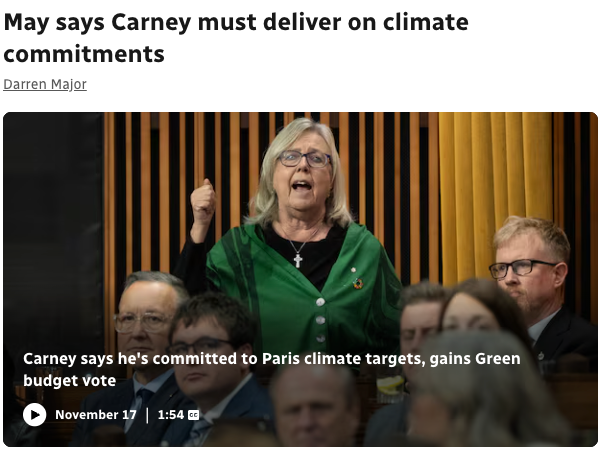Click the gray-haired man with wire glasses

click(x=145, y=325)
